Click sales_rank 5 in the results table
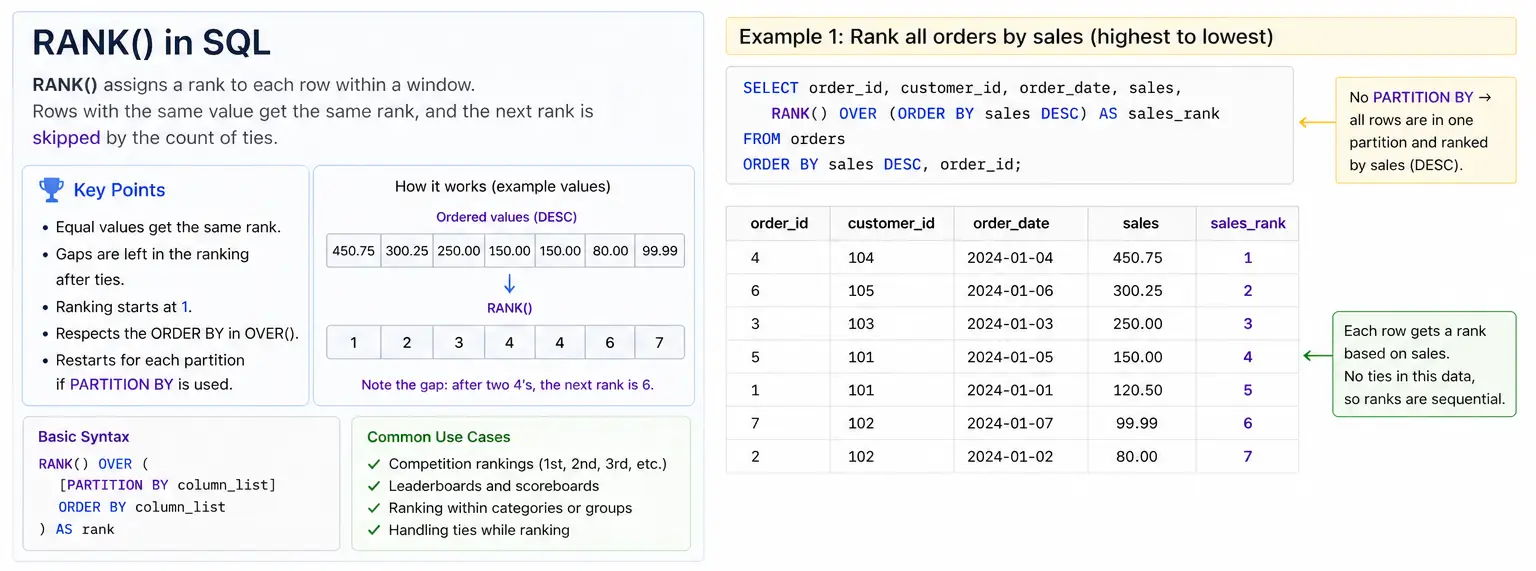This screenshot has height=571, width=1536. pos(1248,390)
